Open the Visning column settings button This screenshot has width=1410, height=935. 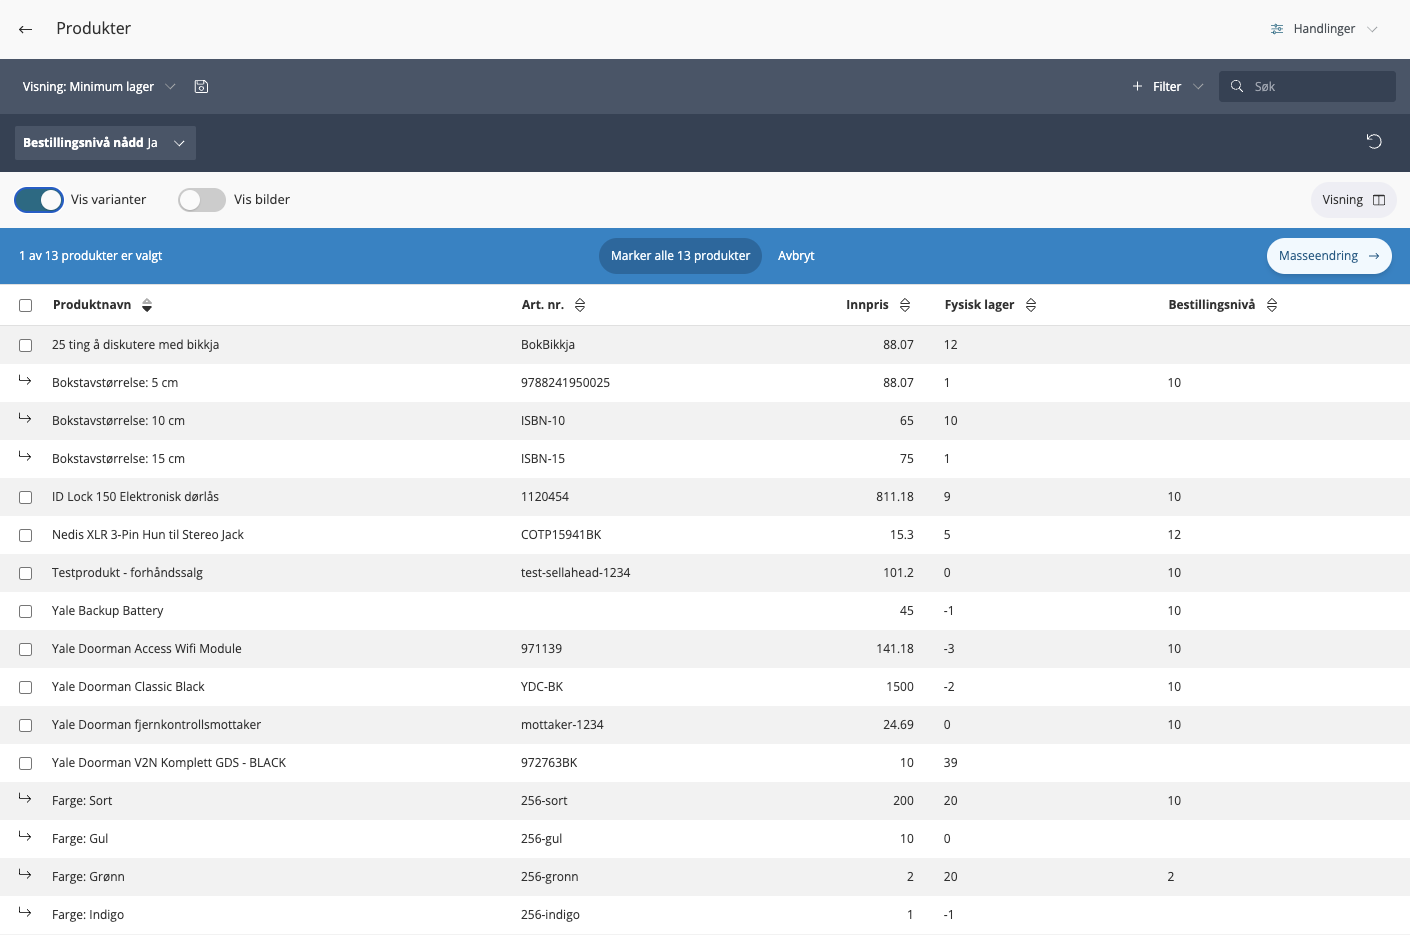click(1353, 200)
